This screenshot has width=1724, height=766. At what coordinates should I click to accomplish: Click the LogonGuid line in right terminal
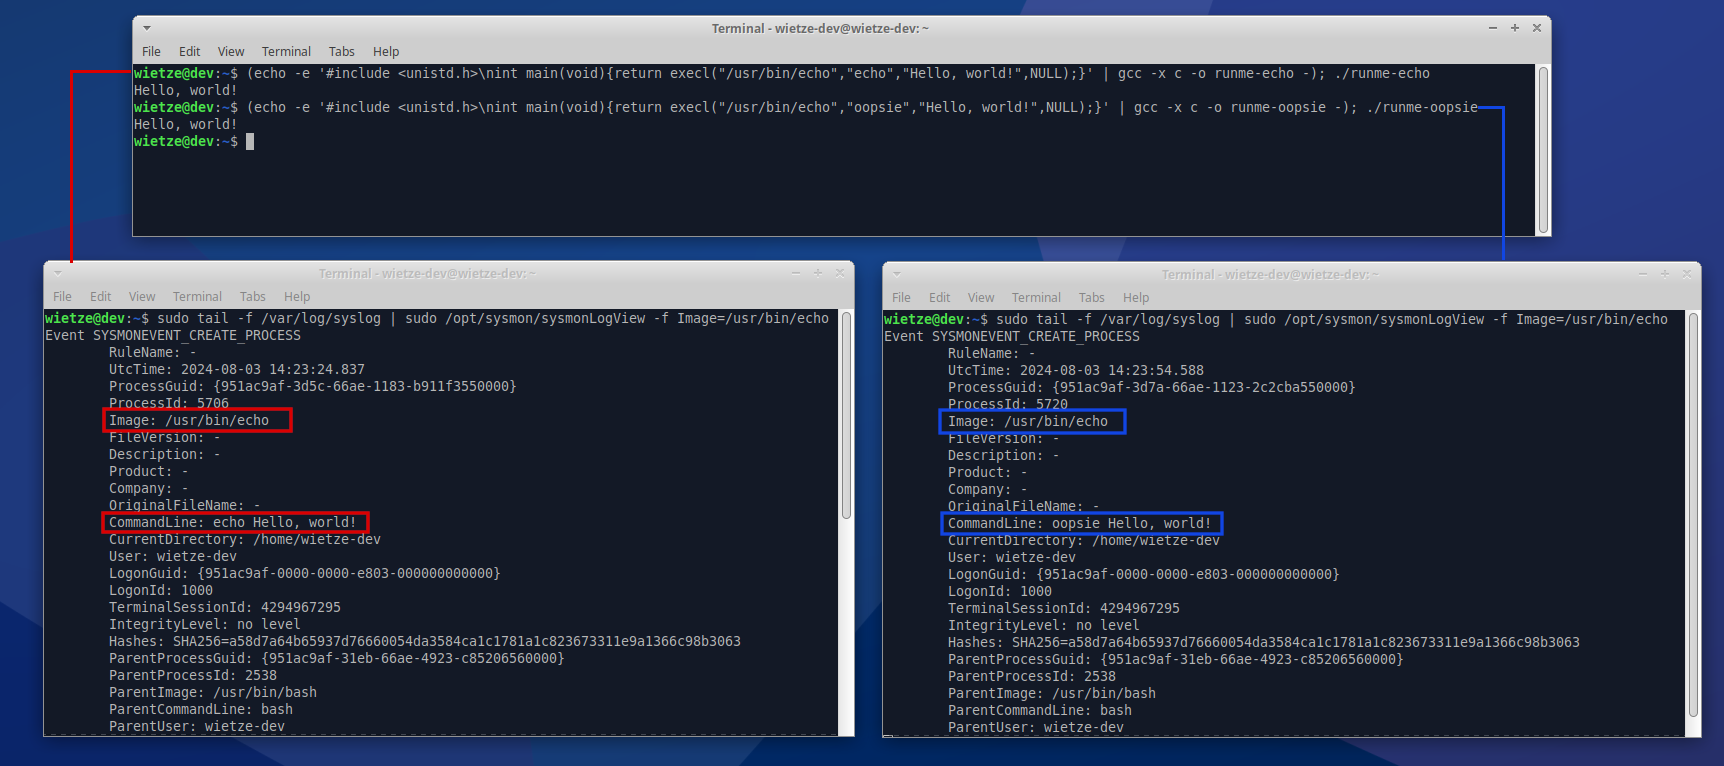point(1144,575)
